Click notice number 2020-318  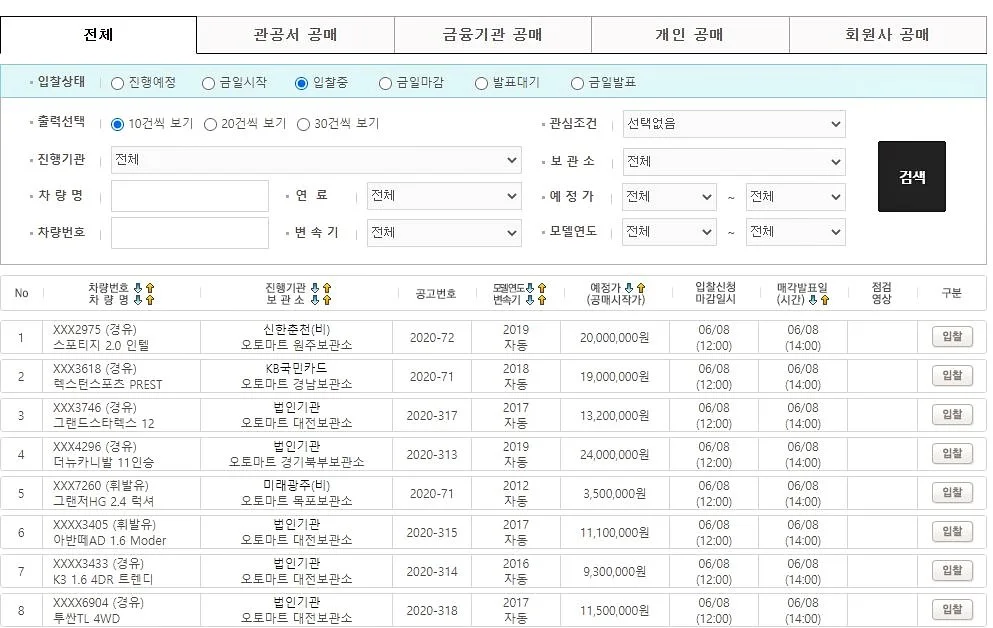432,611
